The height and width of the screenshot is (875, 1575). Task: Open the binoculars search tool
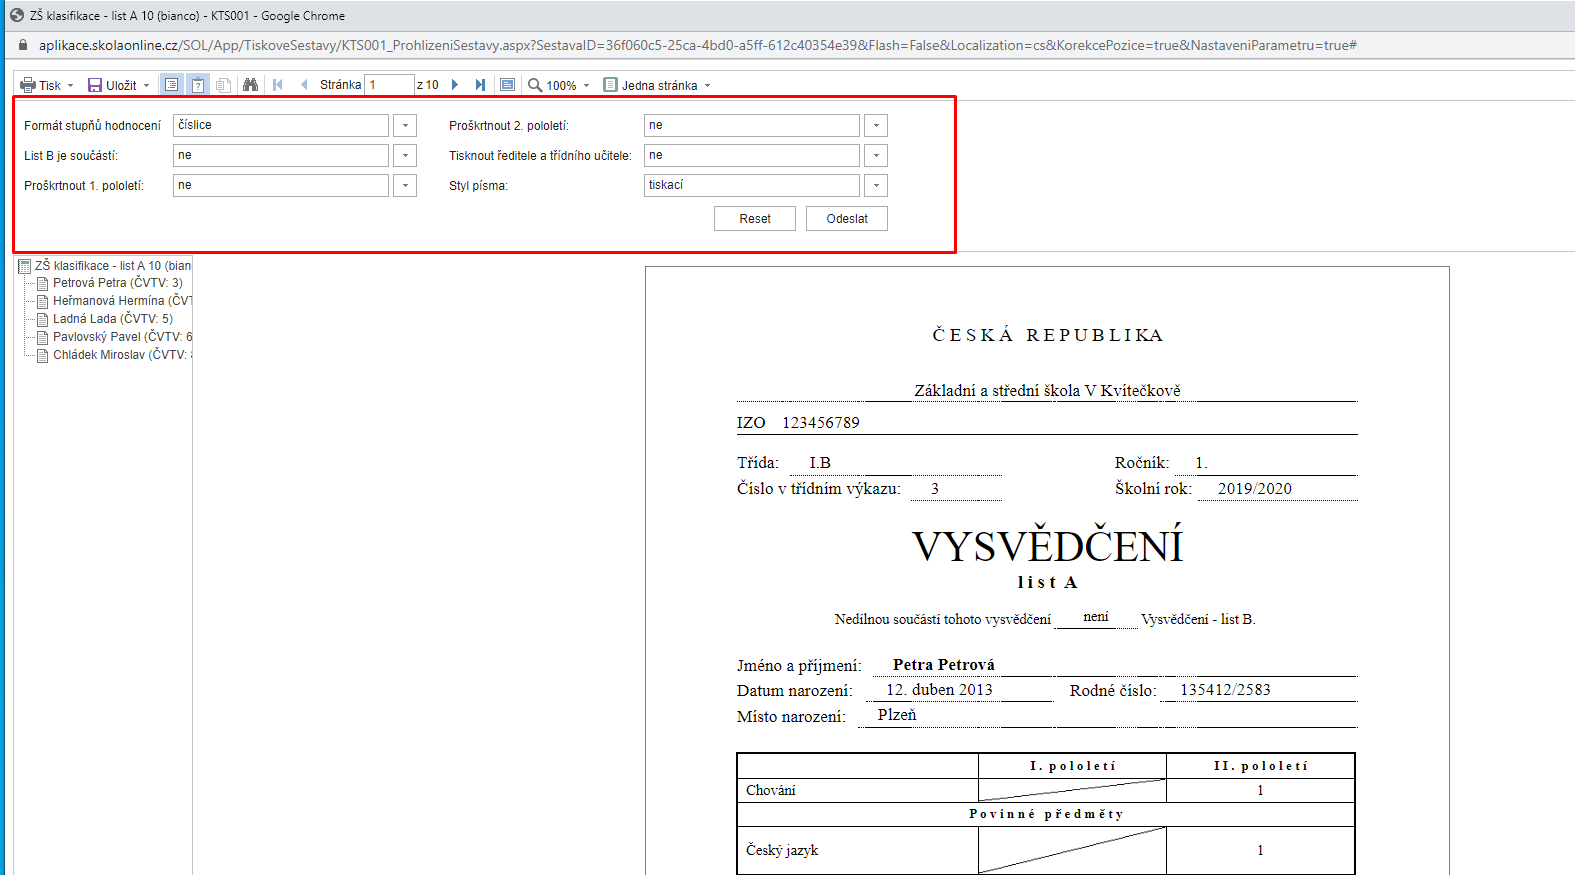[x=250, y=85]
